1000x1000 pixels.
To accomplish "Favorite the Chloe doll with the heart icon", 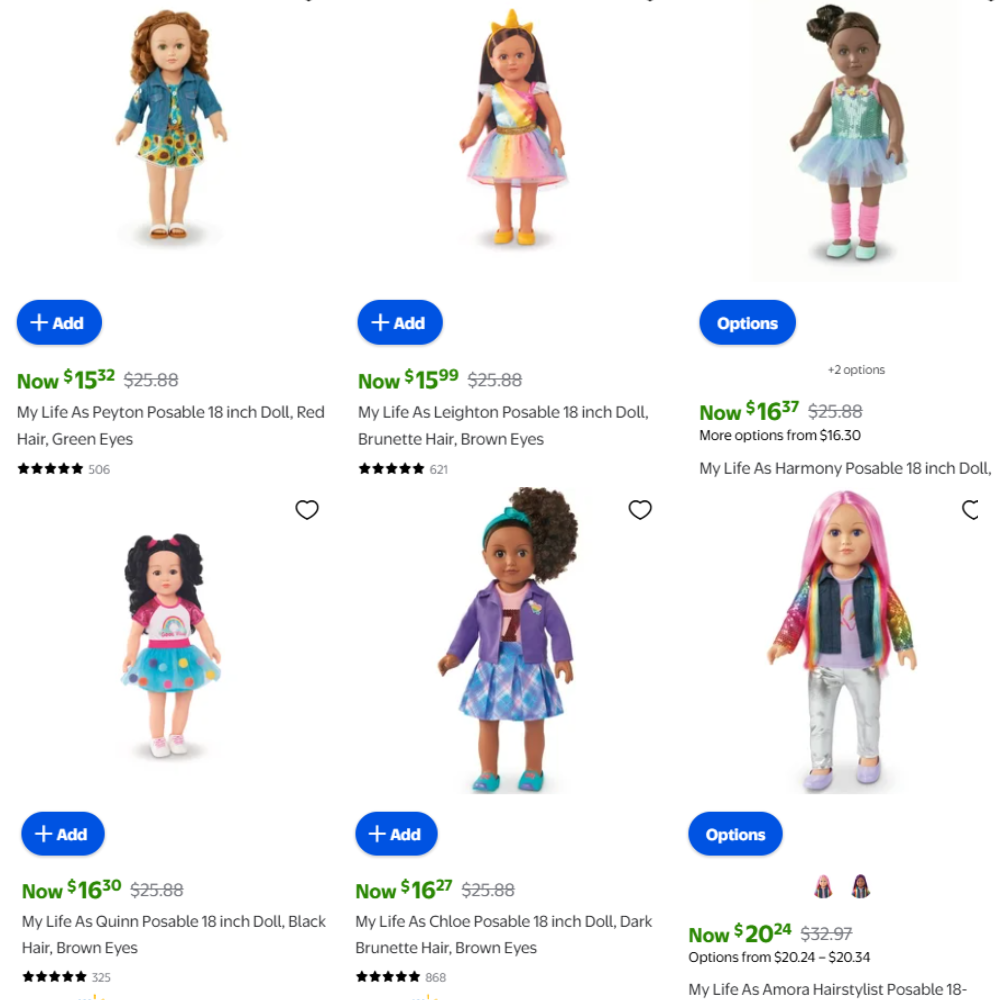I will pos(640,510).
